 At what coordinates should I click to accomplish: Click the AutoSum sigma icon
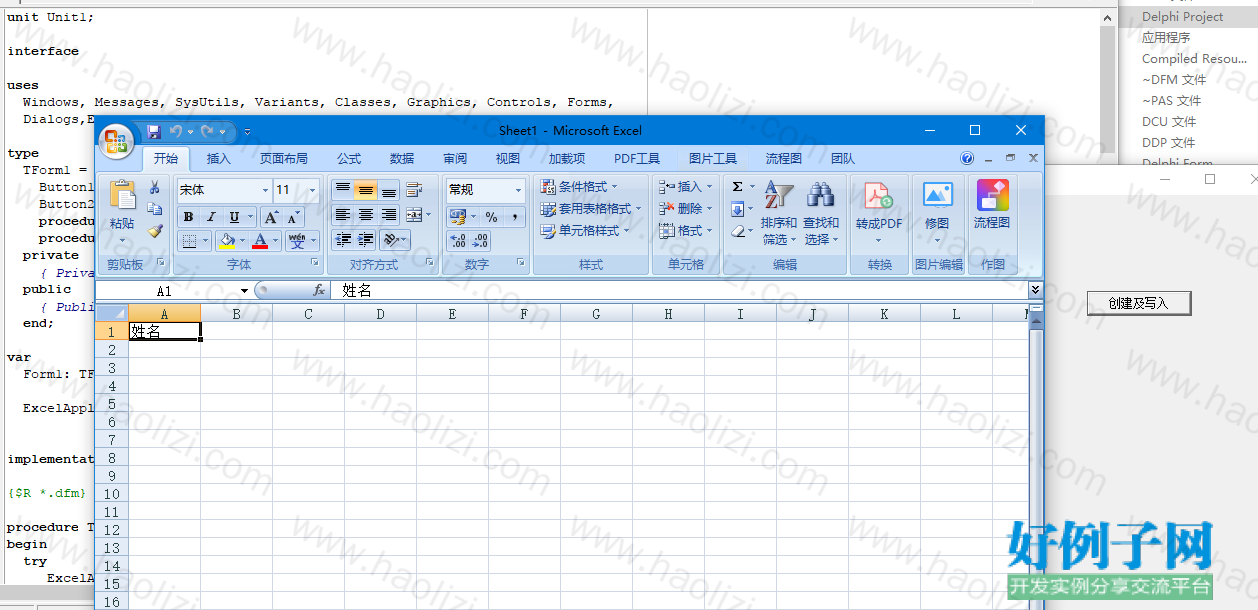738,187
